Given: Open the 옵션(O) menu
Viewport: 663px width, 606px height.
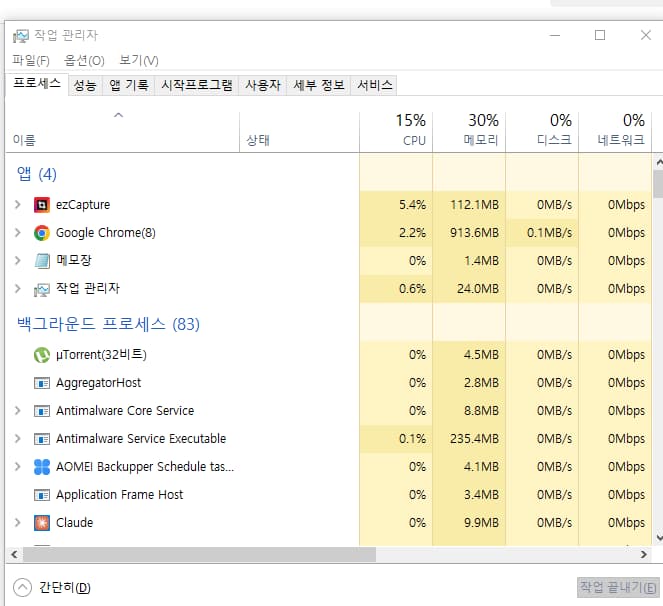Looking at the screenshot, I should [x=84, y=61].
